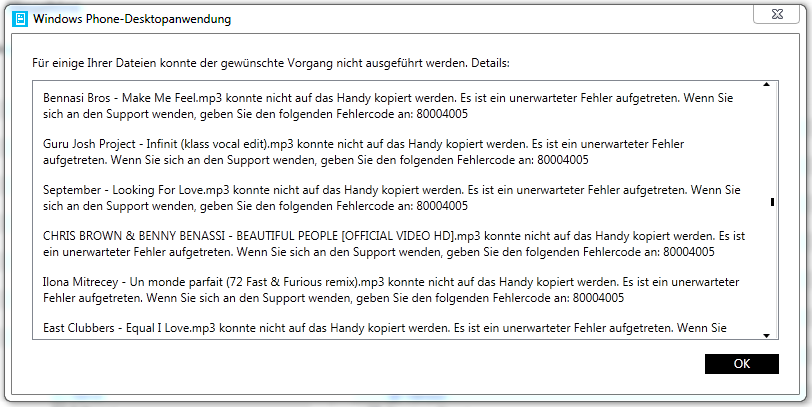Select the CHRIS BROWN & BENNY BENASSI error text

click(394, 244)
